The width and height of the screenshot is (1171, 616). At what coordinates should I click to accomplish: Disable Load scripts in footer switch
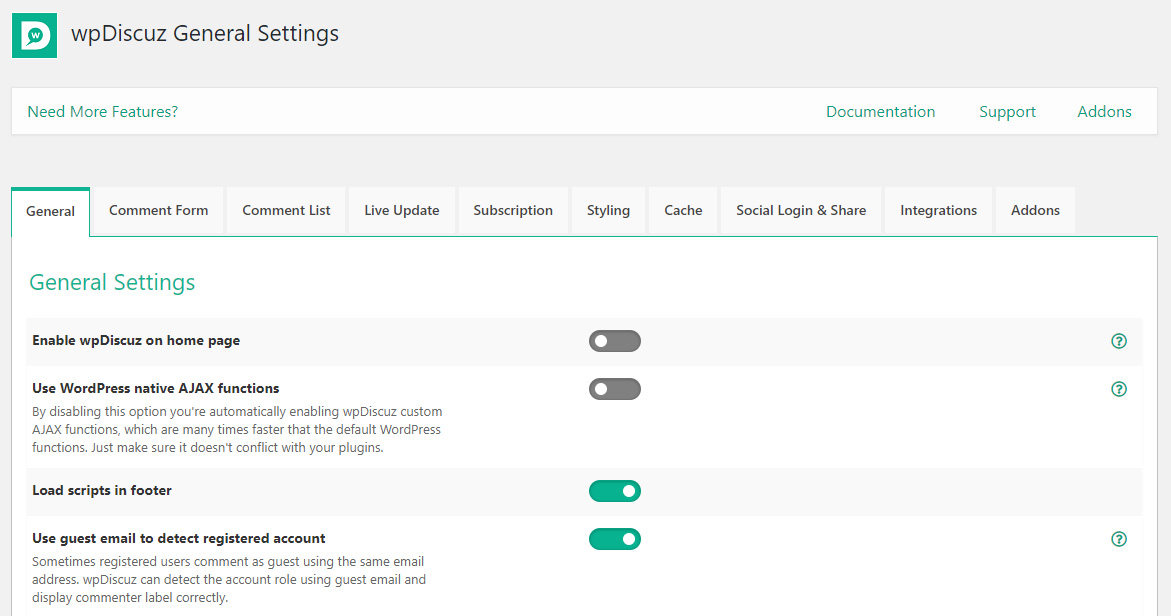tap(615, 491)
